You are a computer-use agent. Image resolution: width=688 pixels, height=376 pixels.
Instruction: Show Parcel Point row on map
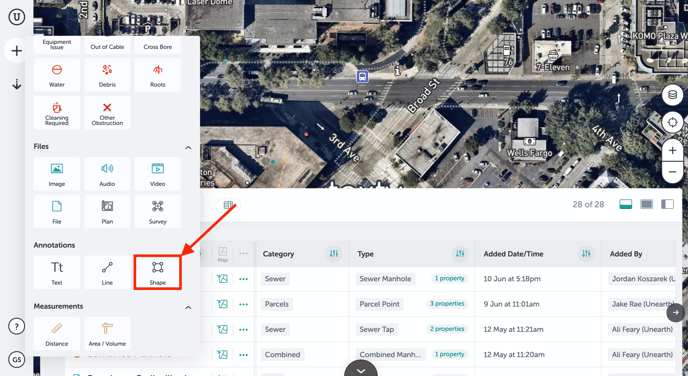click(x=222, y=304)
